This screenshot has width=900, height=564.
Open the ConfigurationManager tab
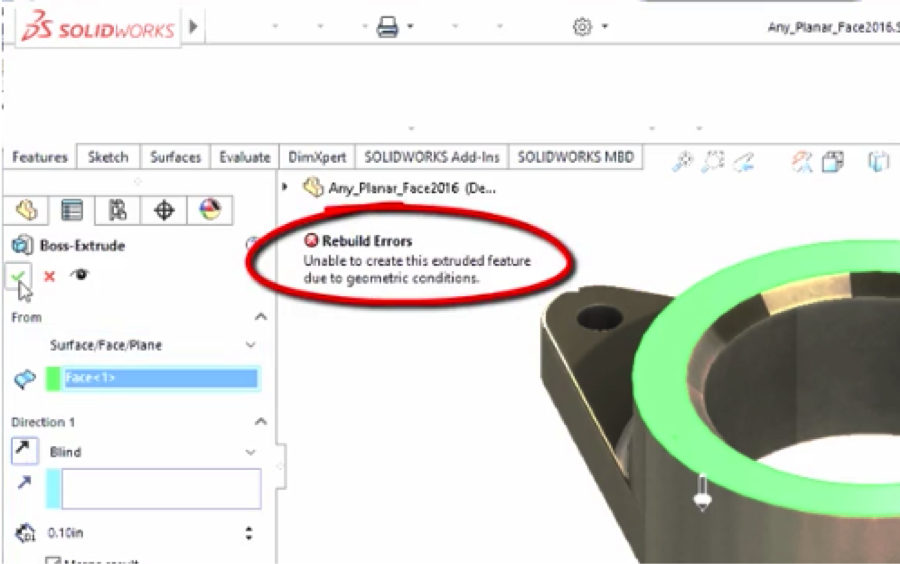click(x=118, y=210)
